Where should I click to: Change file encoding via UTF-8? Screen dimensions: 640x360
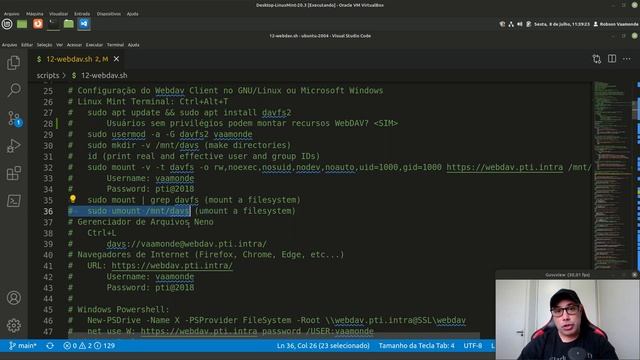(473, 346)
